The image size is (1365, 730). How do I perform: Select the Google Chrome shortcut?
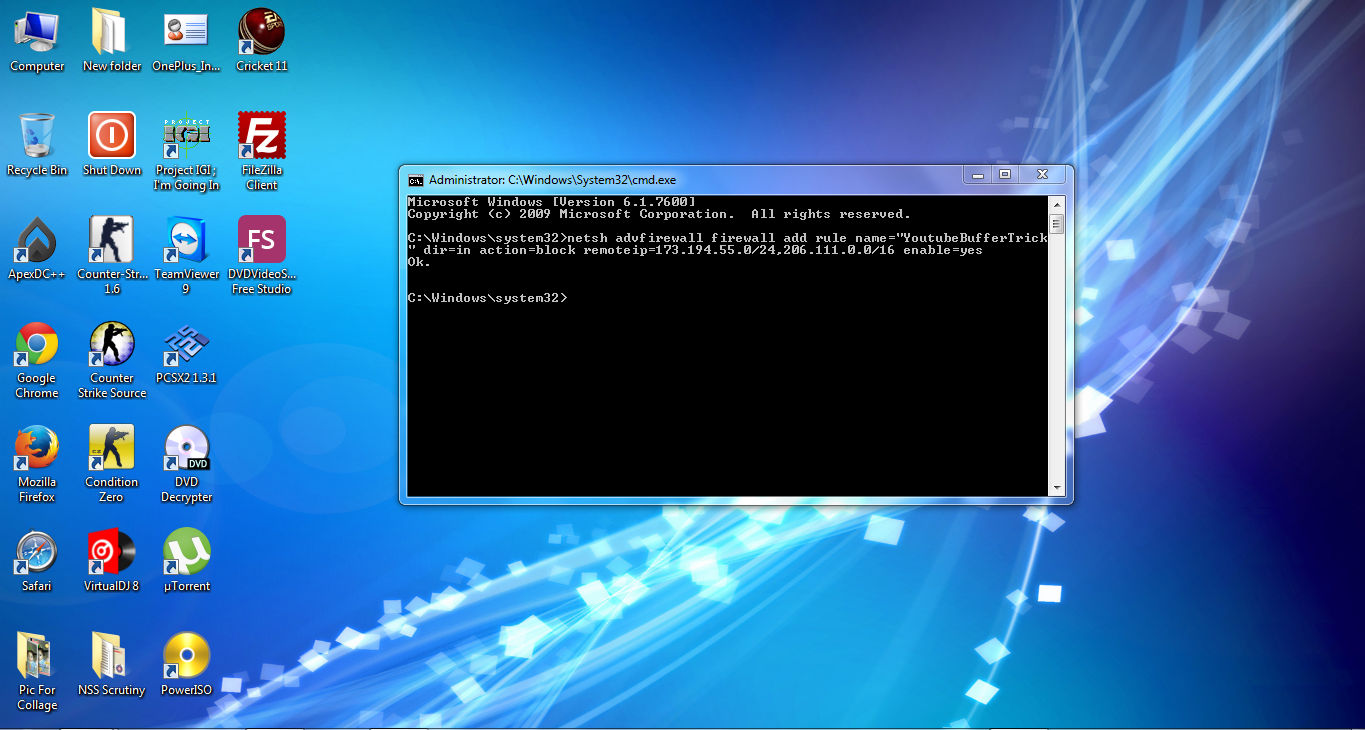[x=37, y=360]
